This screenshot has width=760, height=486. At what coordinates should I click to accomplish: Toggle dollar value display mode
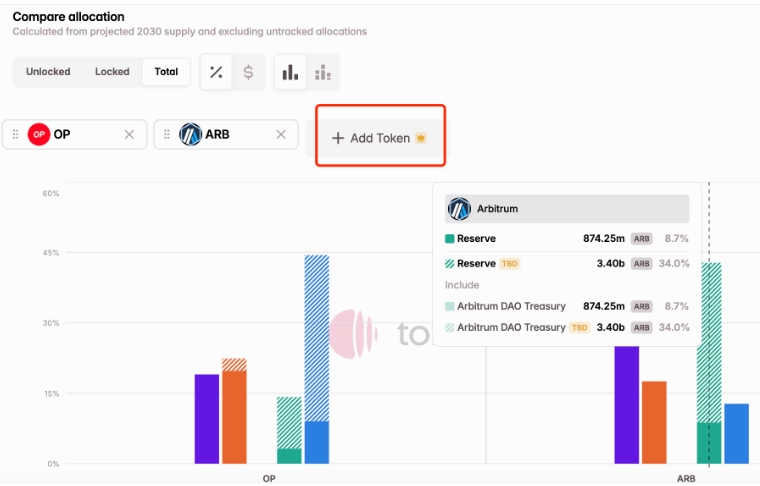(248, 72)
